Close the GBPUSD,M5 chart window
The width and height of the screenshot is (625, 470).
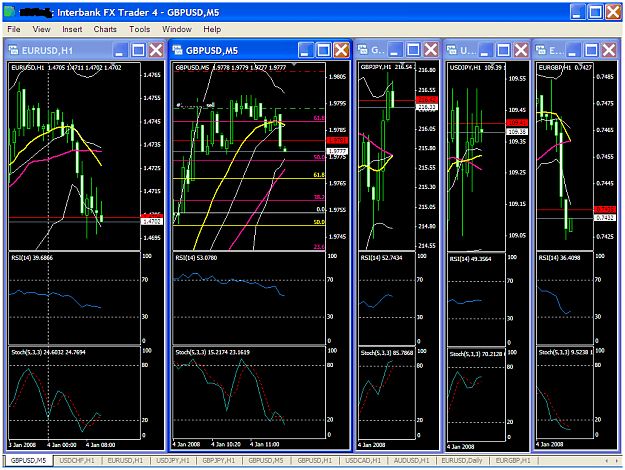341,50
